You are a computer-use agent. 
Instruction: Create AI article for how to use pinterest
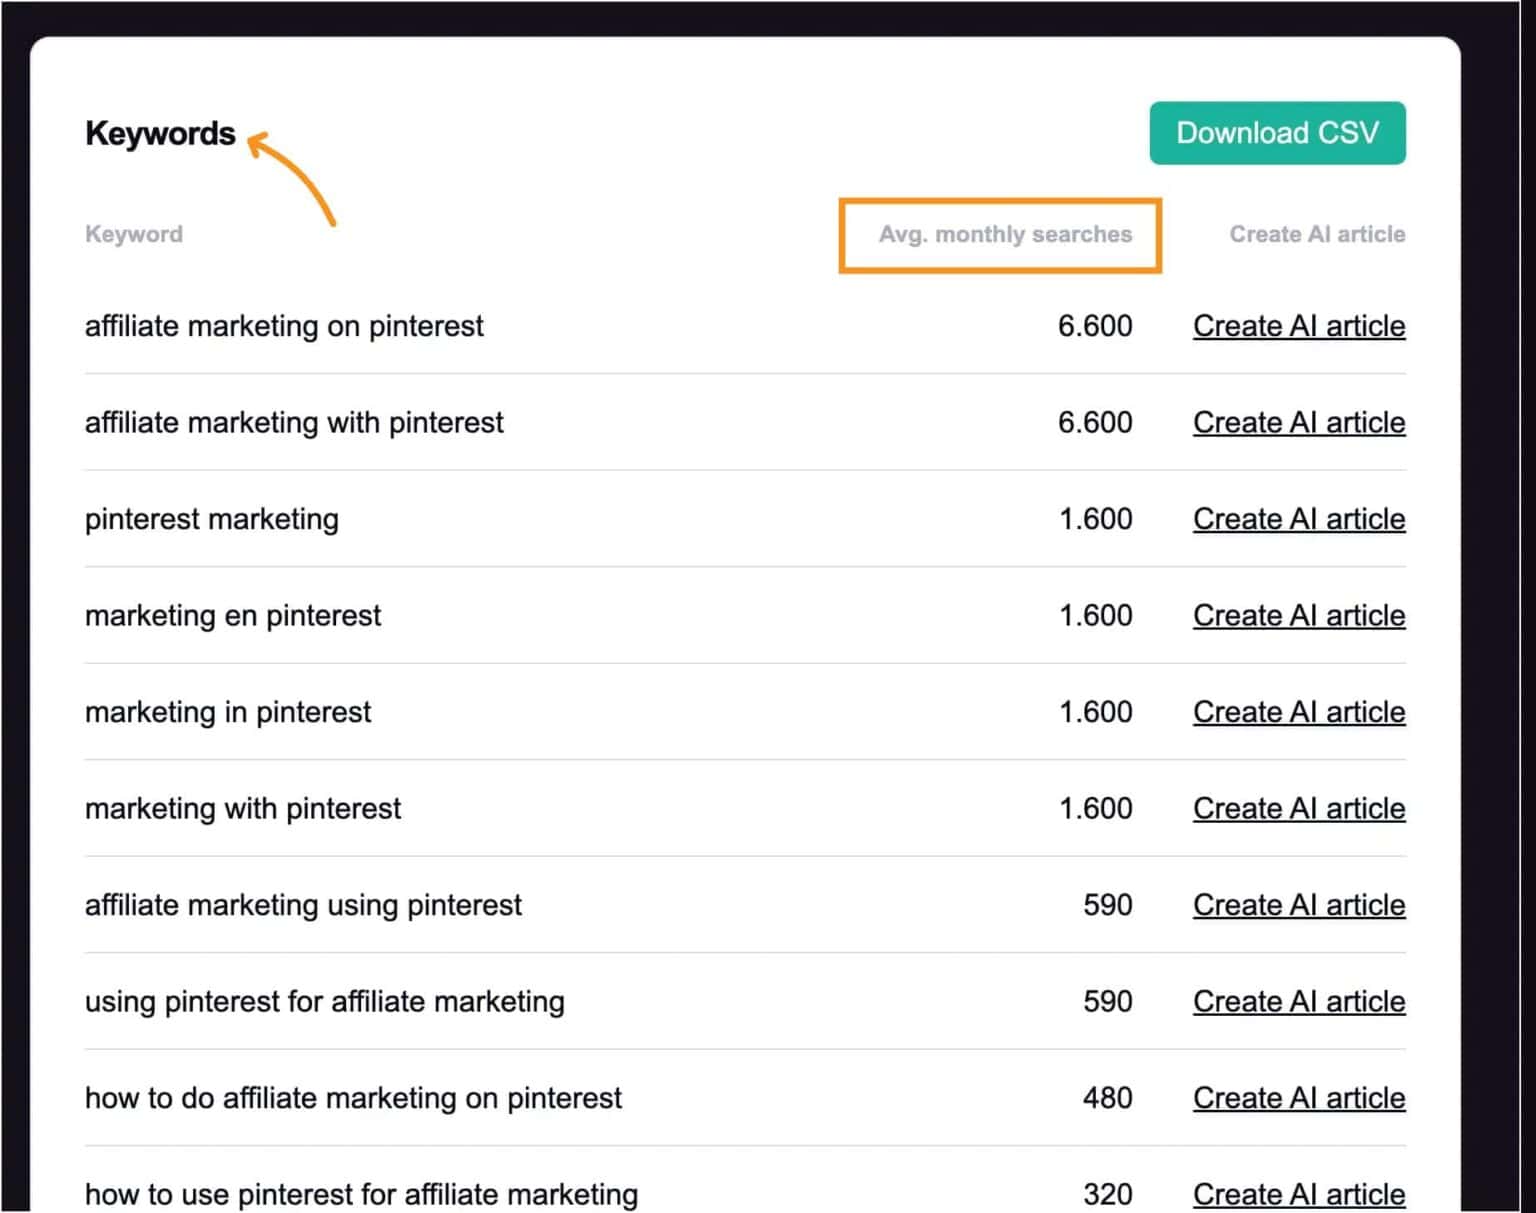click(x=1298, y=1194)
